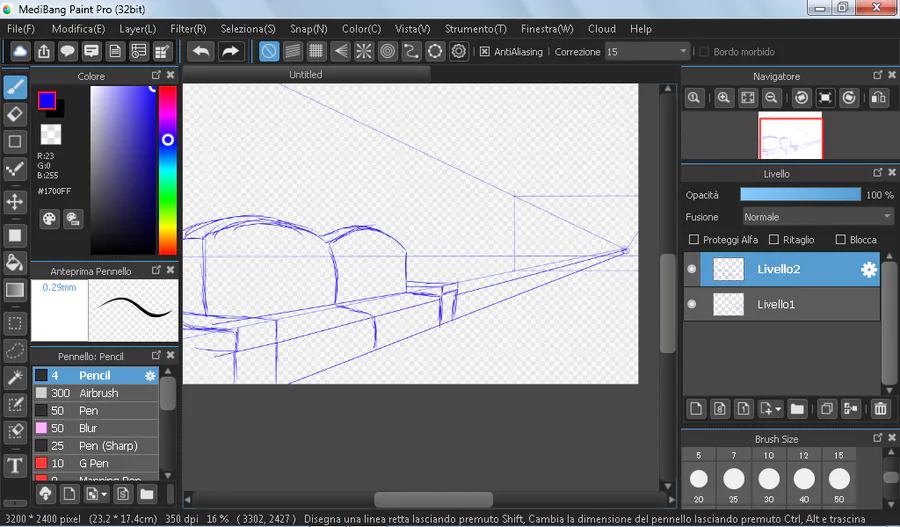Expand the add-layer dropdown arrow

click(x=778, y=409)
